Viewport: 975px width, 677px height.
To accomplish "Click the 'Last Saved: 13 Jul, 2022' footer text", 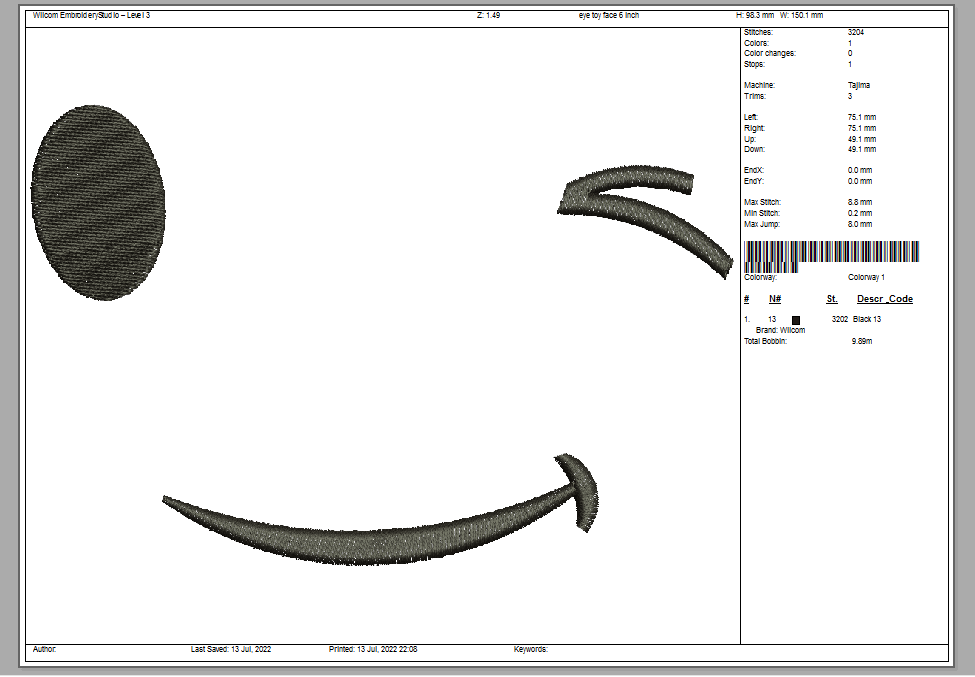I will [231, 650].
